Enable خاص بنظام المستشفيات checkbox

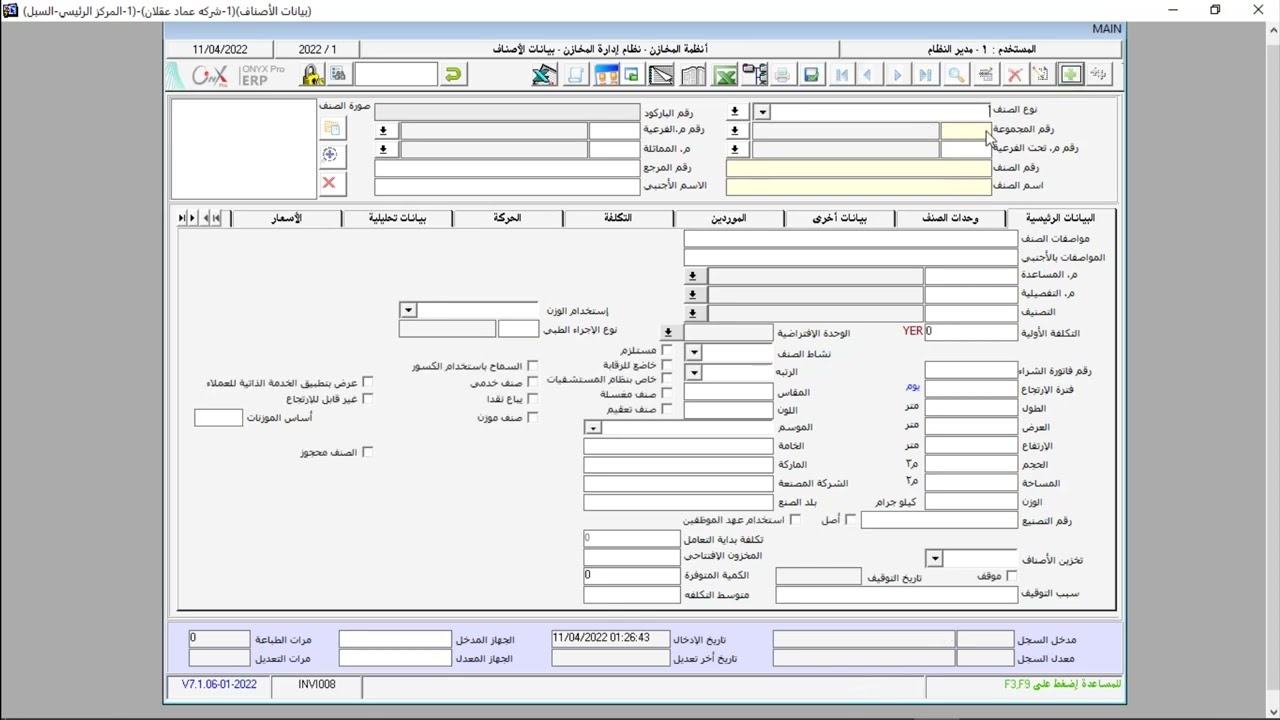point(667,380)
